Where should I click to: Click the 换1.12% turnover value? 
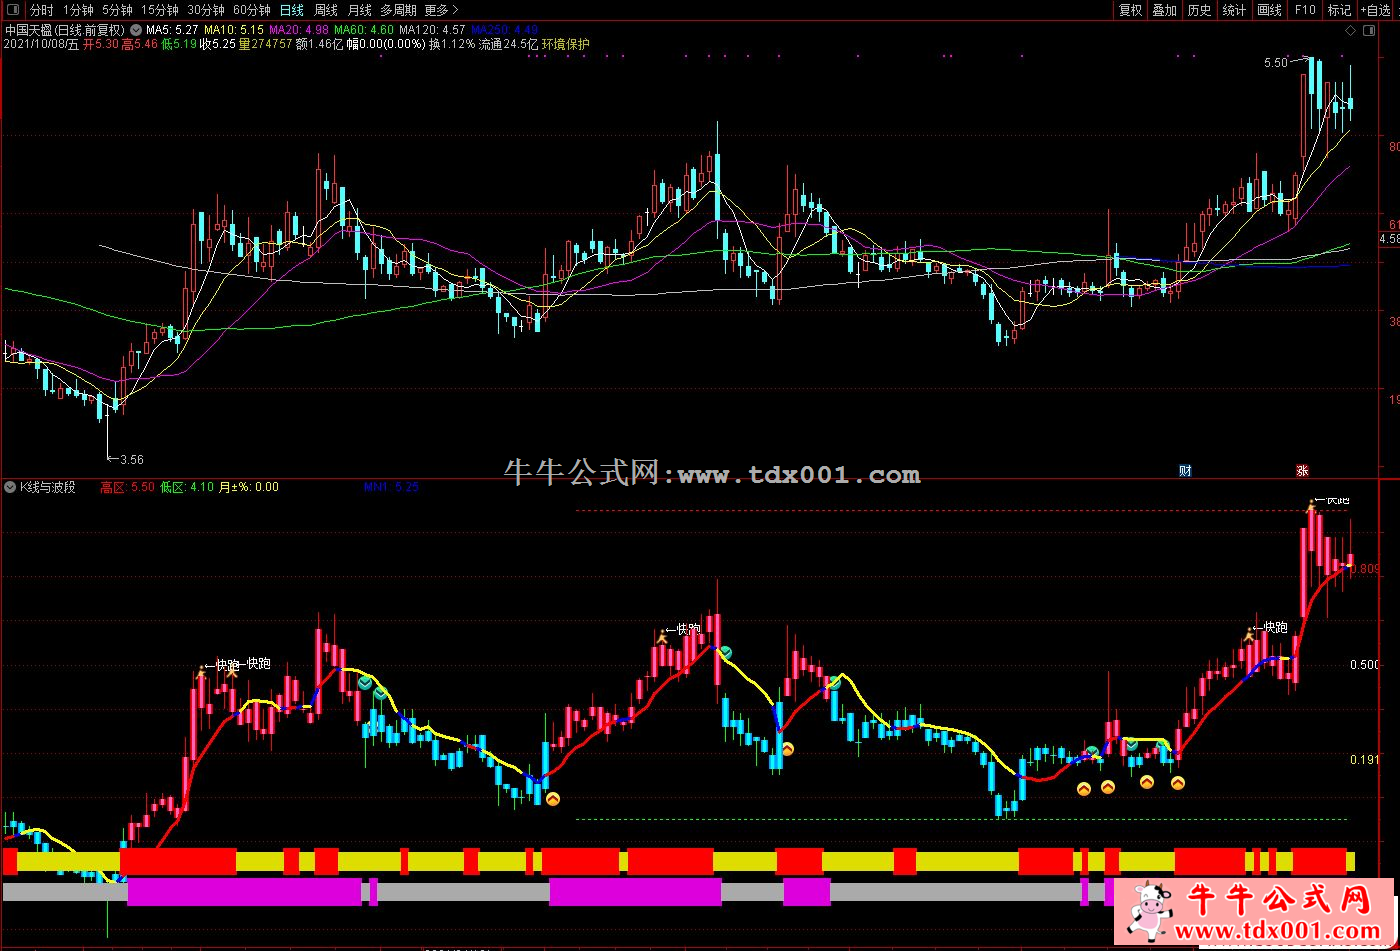pos(452,44)
